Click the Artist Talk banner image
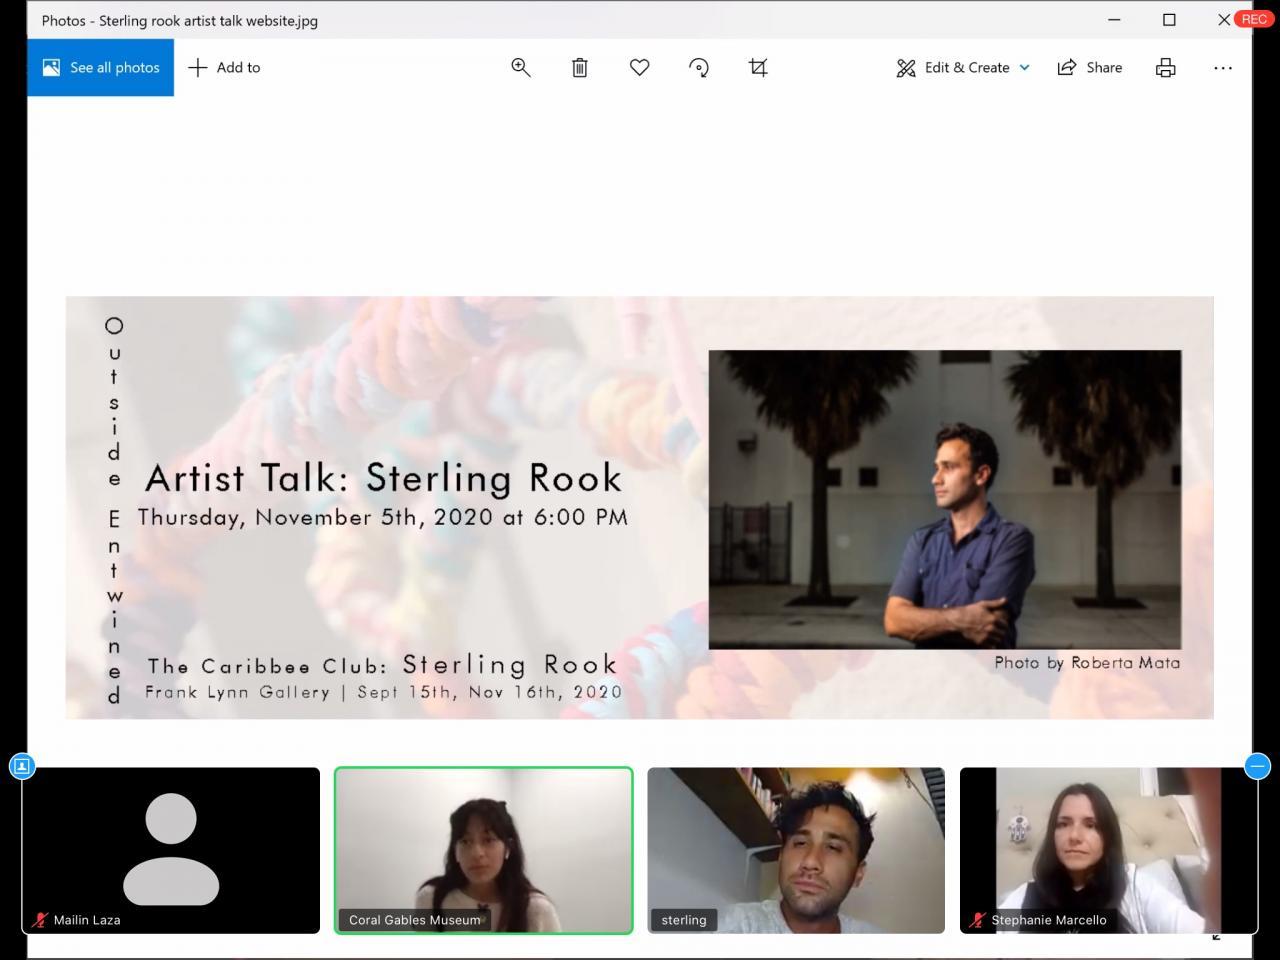 [639, 507]
